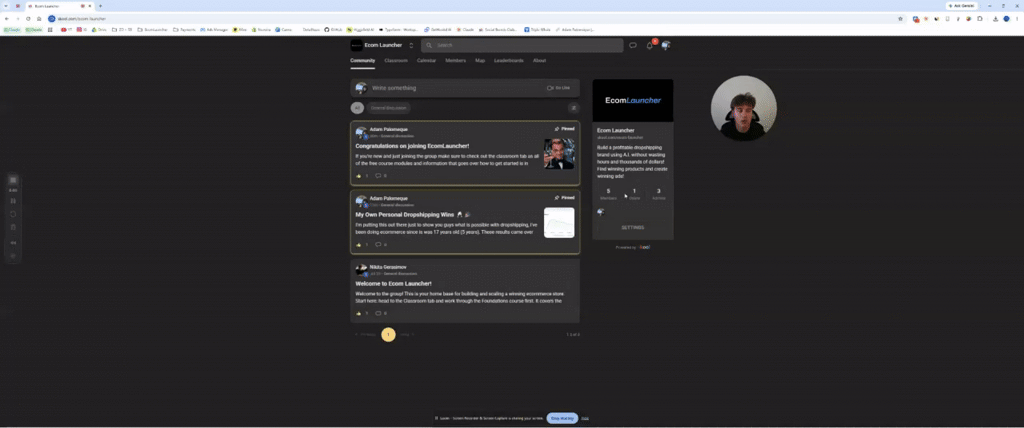Click the SETTINGS button in sidebar
Image resolution: width=1024 pixels, height=428 pixels.
click(x=633, y=227)
